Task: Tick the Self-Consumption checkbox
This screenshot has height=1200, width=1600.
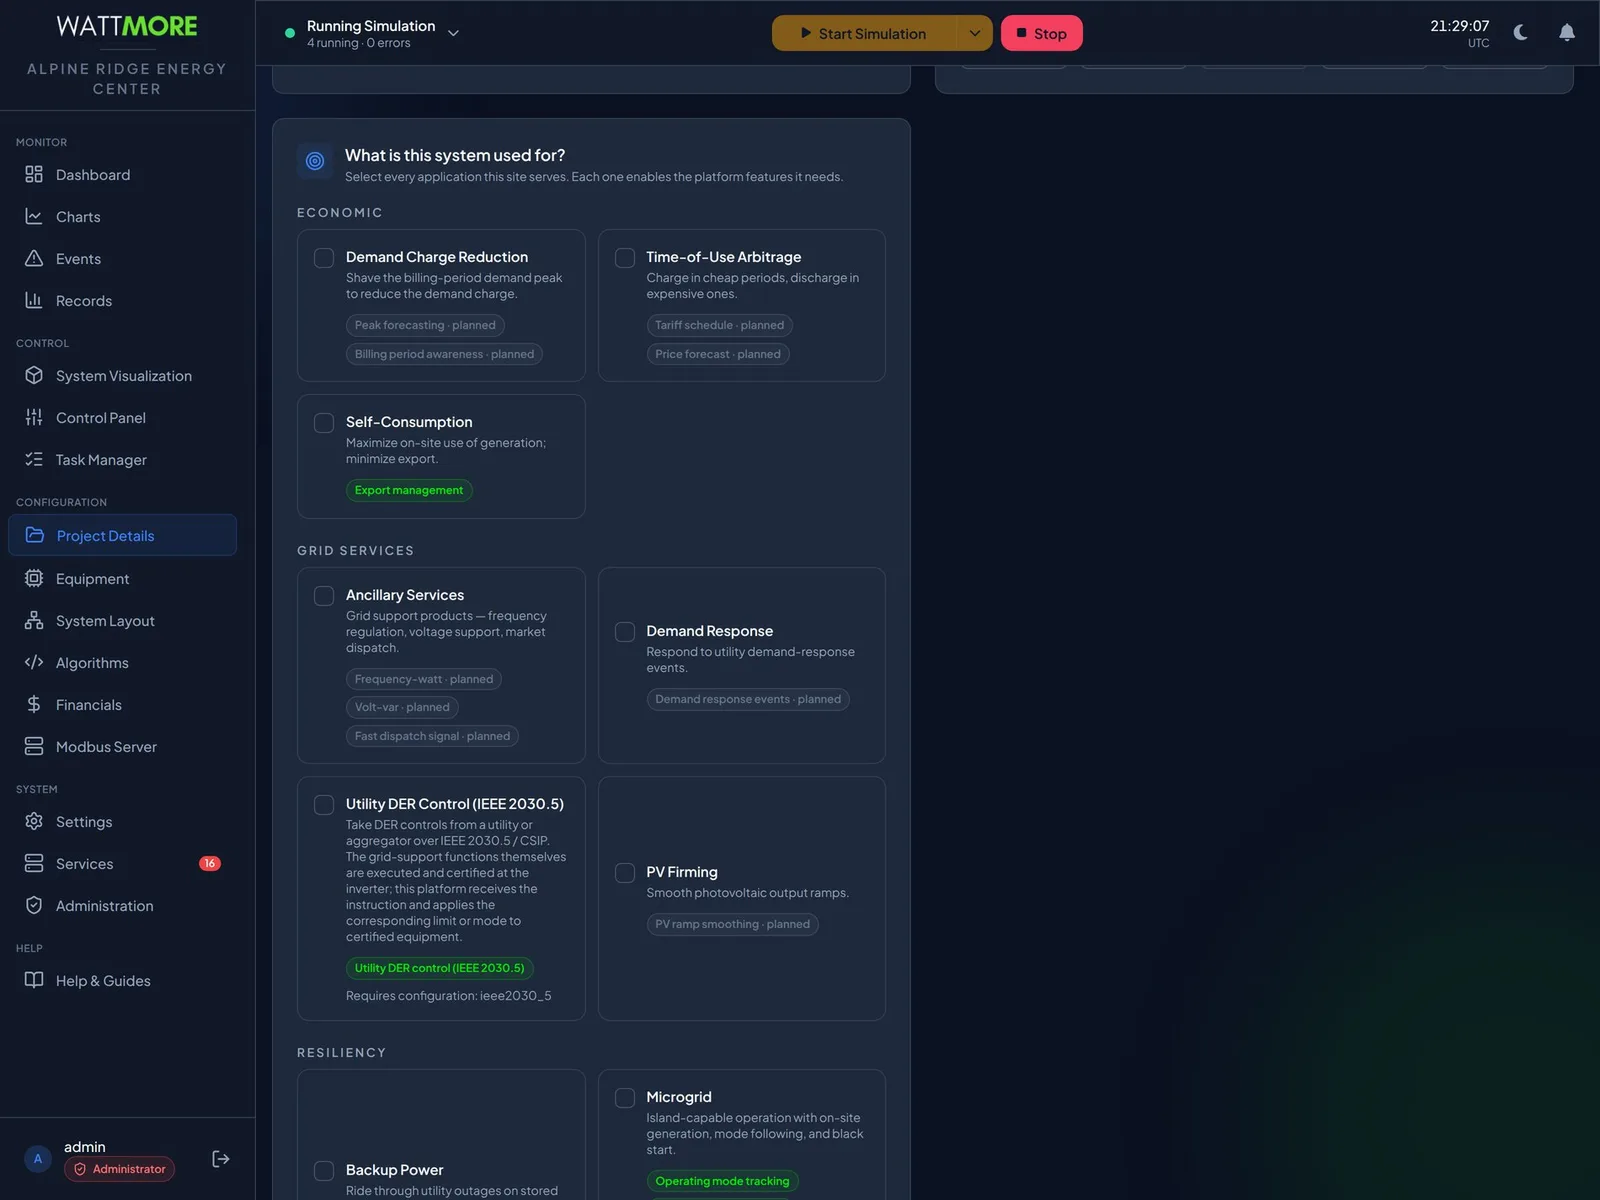Action: [x=324, y=423]
